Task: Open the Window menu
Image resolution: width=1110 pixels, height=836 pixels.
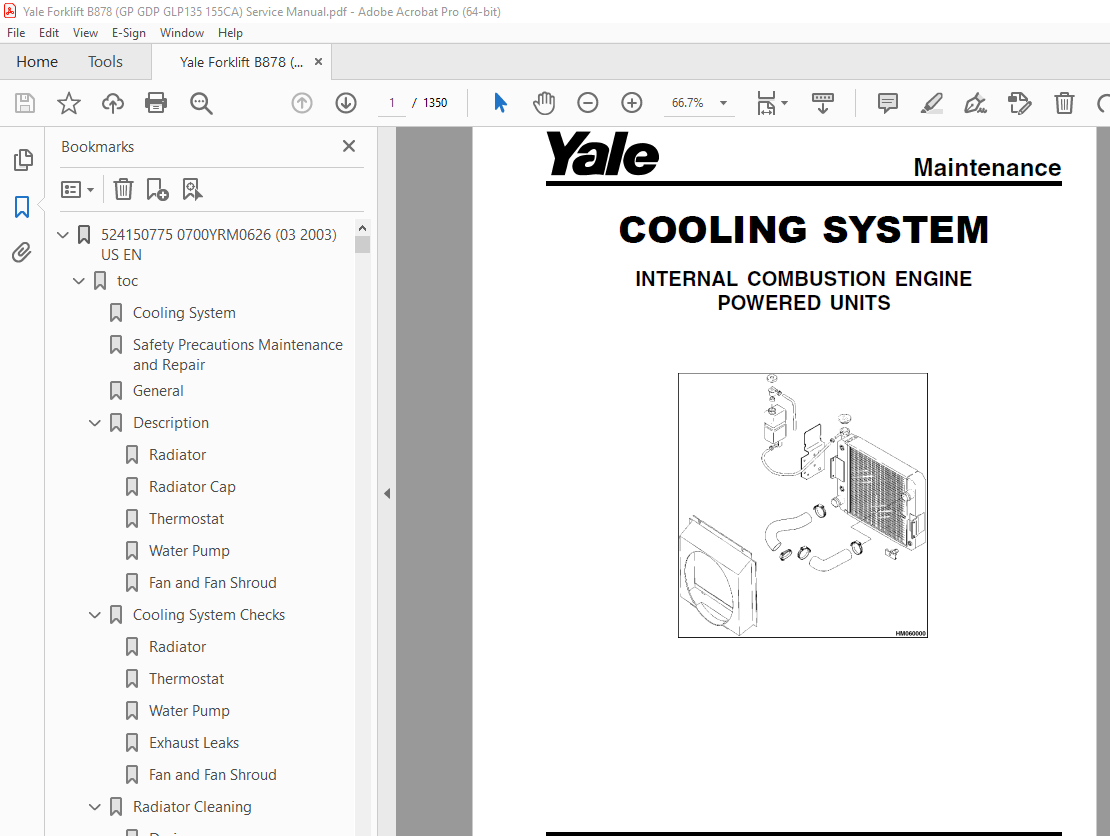Action: click(x=182, y=33)
